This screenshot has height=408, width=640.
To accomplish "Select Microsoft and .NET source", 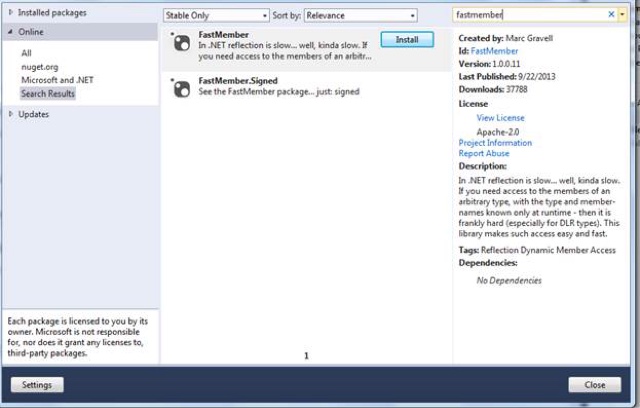I will click(58, 80).
